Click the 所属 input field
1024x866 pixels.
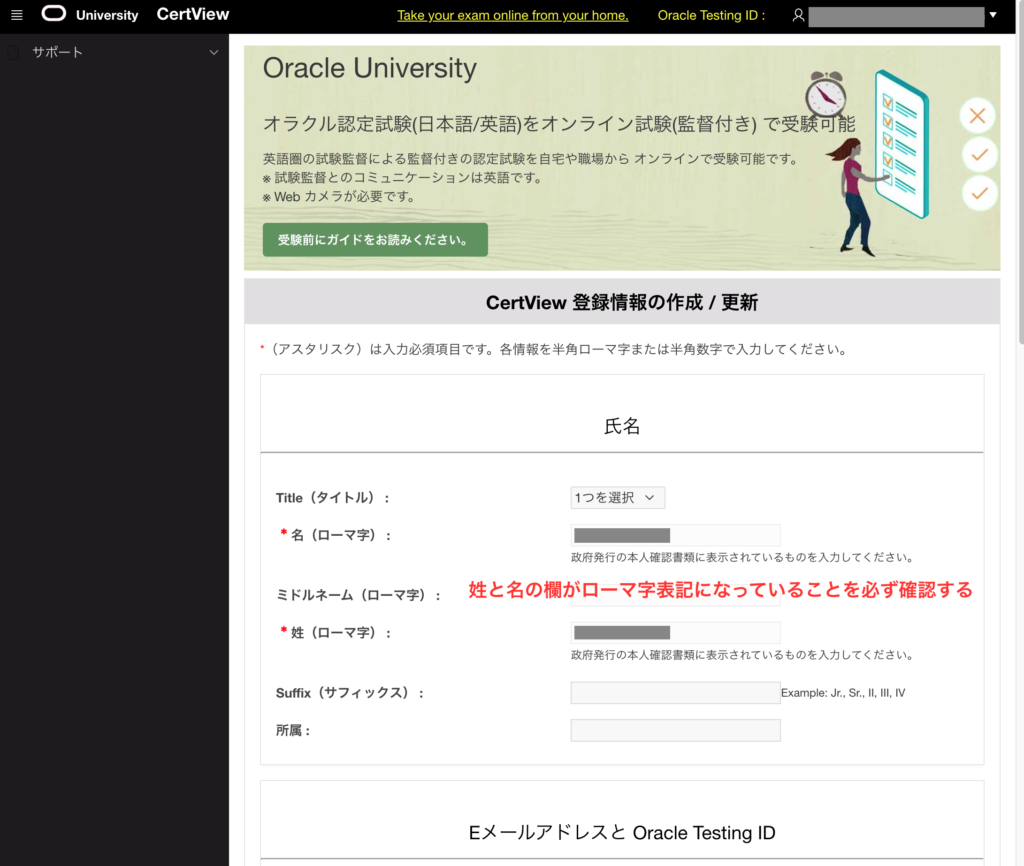(675, 730)
